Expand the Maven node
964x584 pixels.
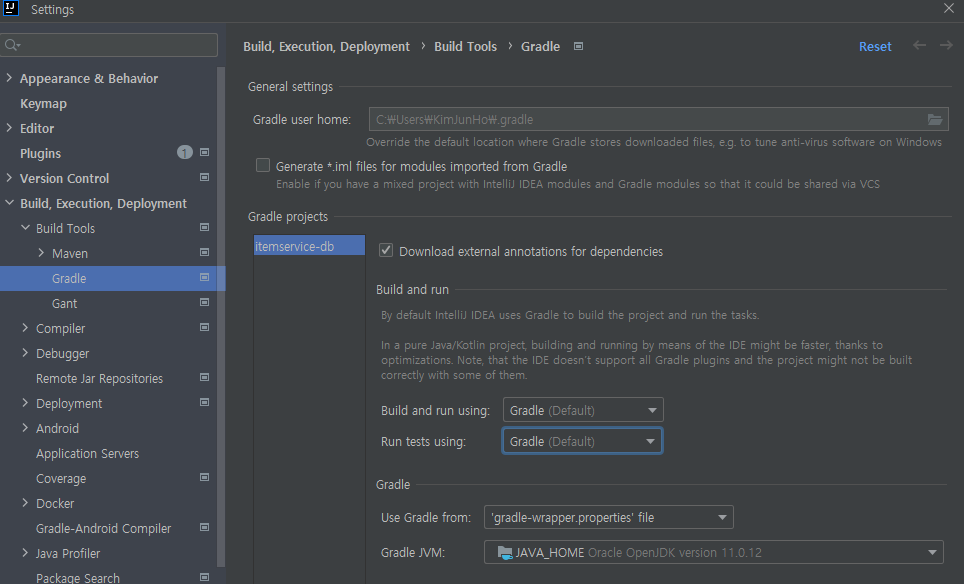click(41, 252)
